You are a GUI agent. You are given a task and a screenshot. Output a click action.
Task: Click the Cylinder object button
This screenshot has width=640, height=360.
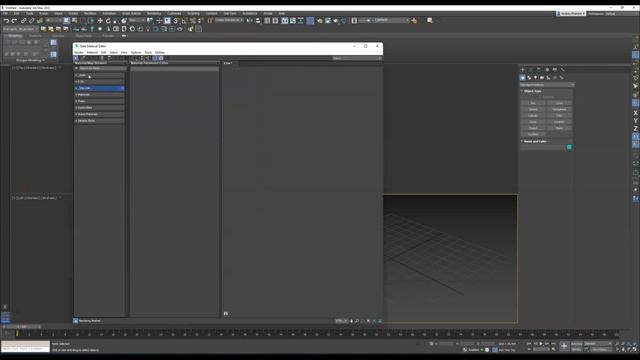[x=533, y=116]
